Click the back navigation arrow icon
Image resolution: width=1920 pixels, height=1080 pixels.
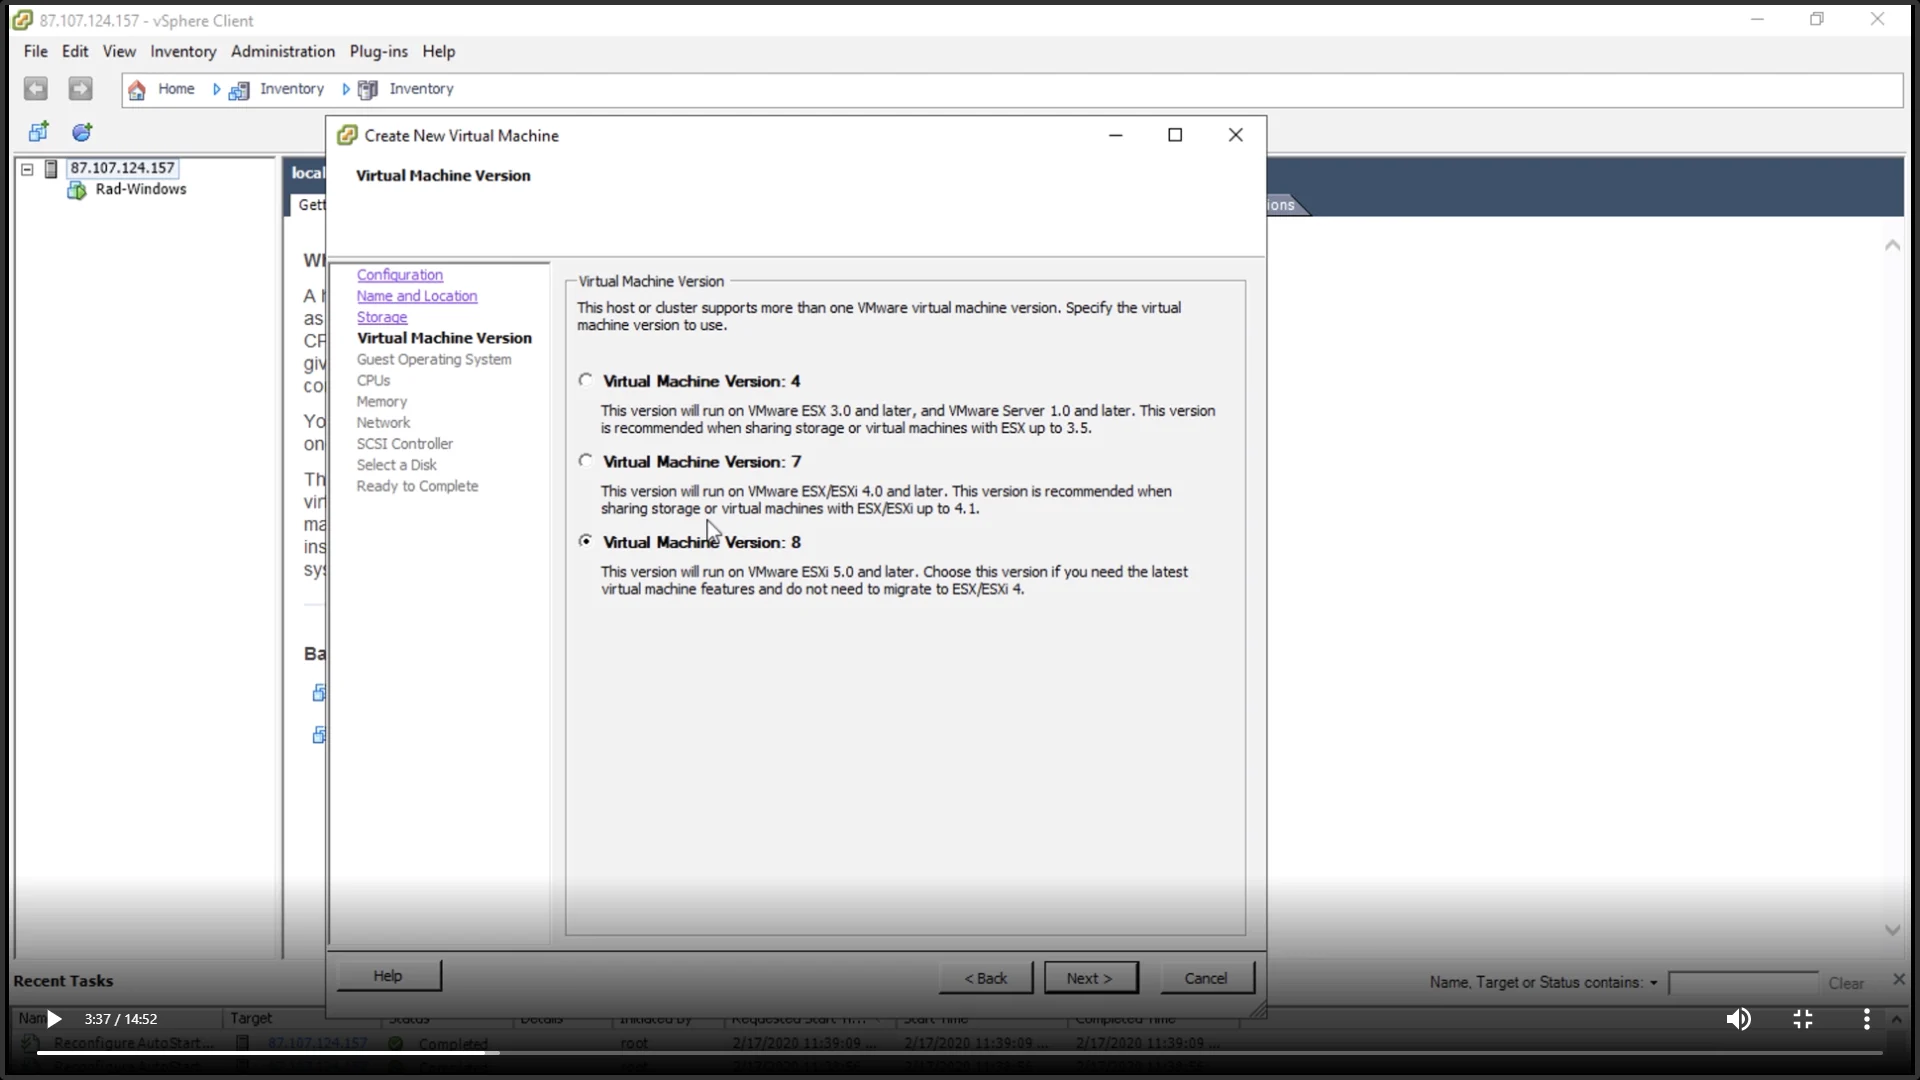[x=36, y=89]
